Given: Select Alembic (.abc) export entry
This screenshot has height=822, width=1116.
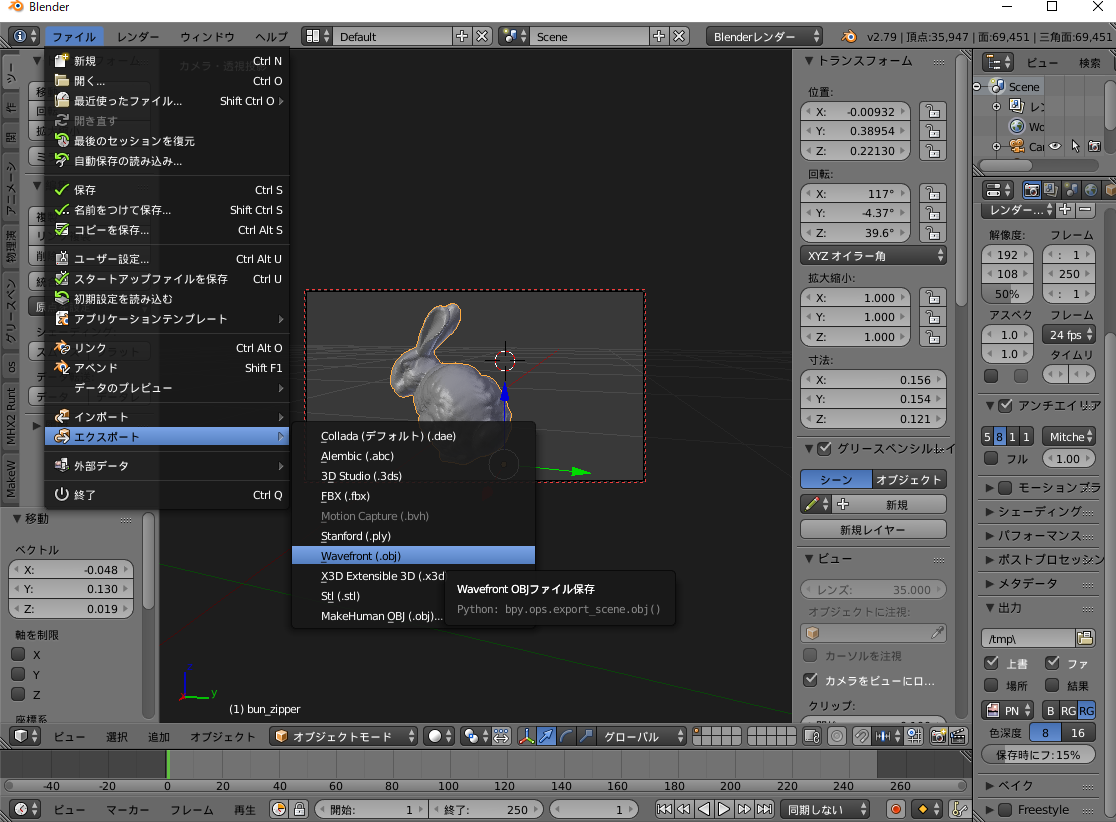Looking at the screenshot, I should click(x=413, y=456).
